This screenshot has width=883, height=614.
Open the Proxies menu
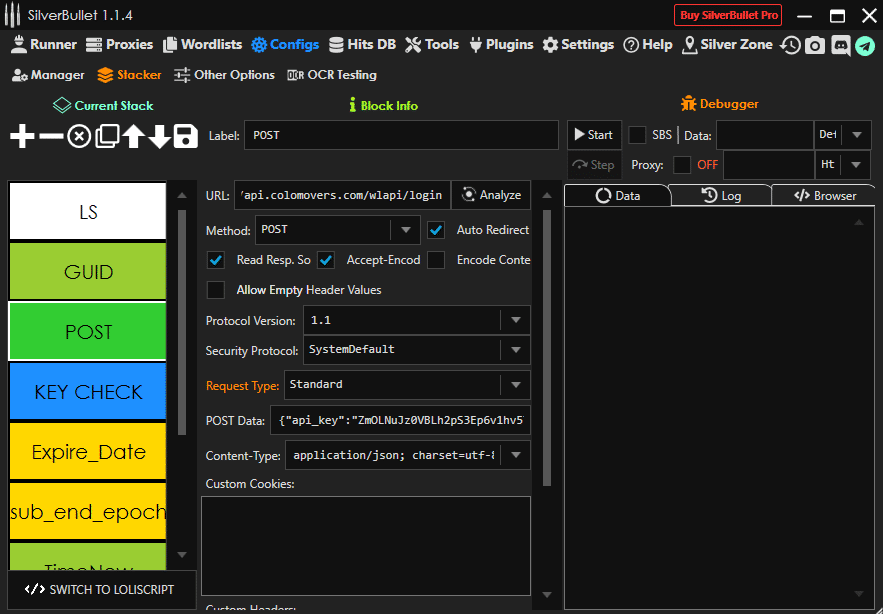pos(119,45)
